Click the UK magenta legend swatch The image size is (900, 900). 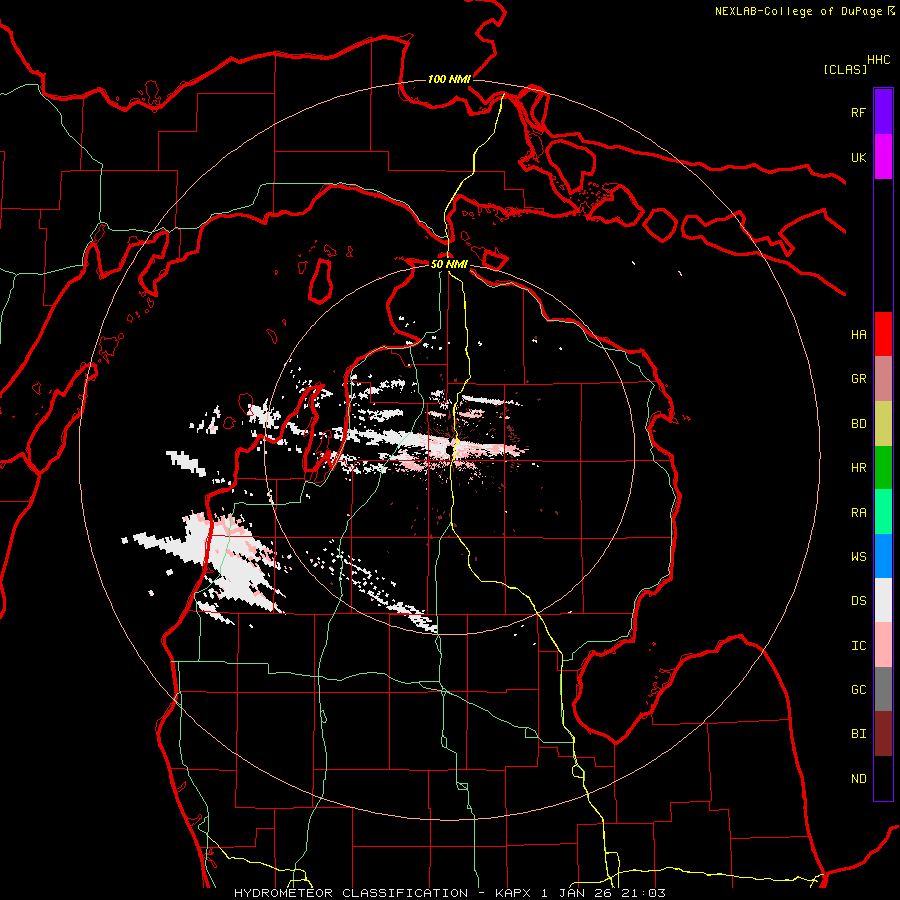click(x=883, y=157)
